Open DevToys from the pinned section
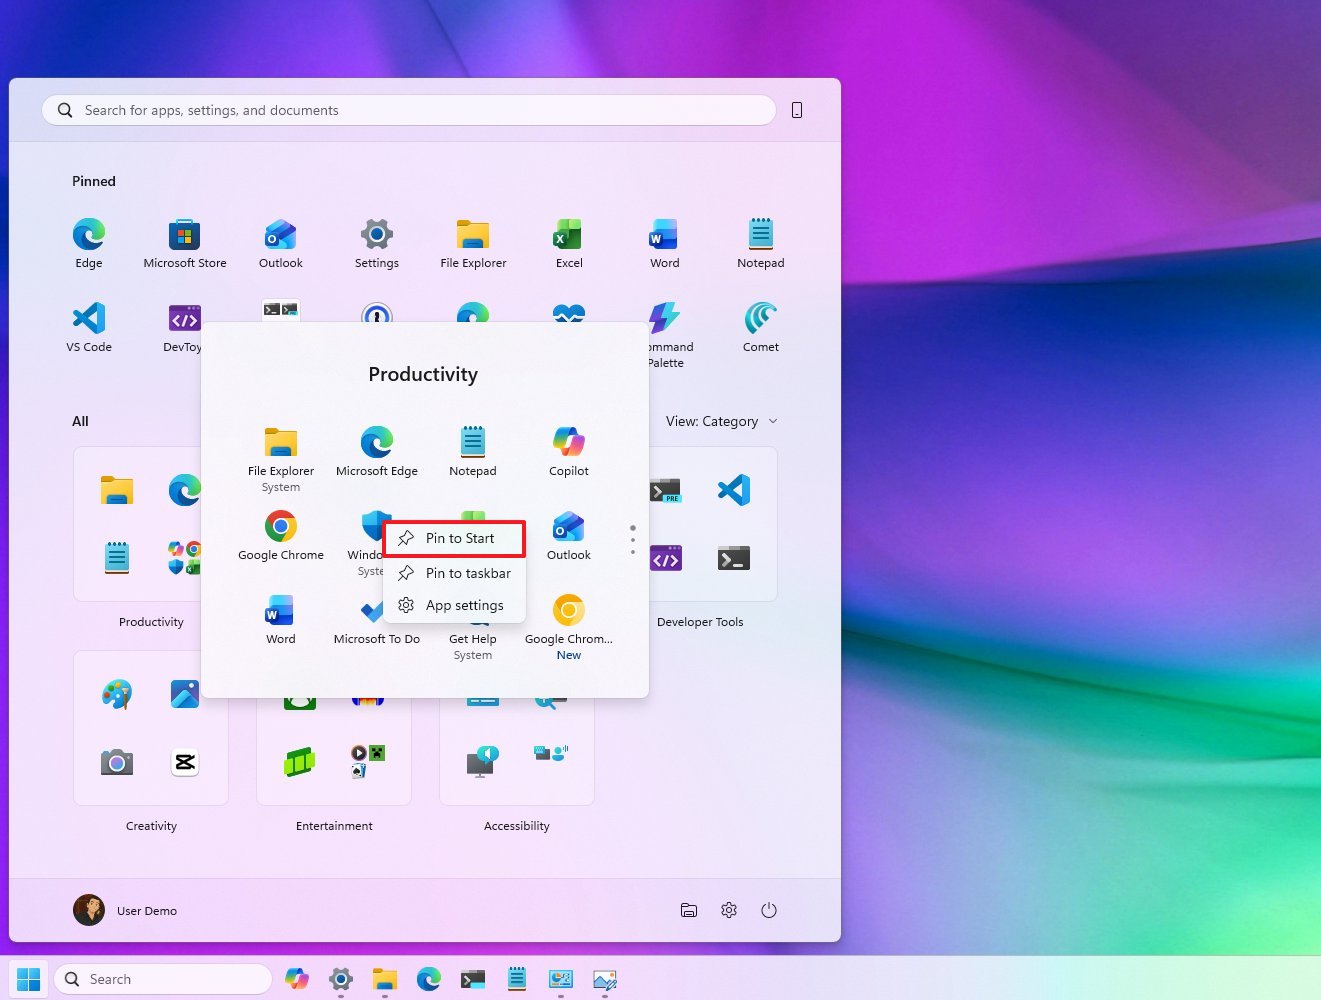This screenshot has height=1000, width=1321. 184,318
